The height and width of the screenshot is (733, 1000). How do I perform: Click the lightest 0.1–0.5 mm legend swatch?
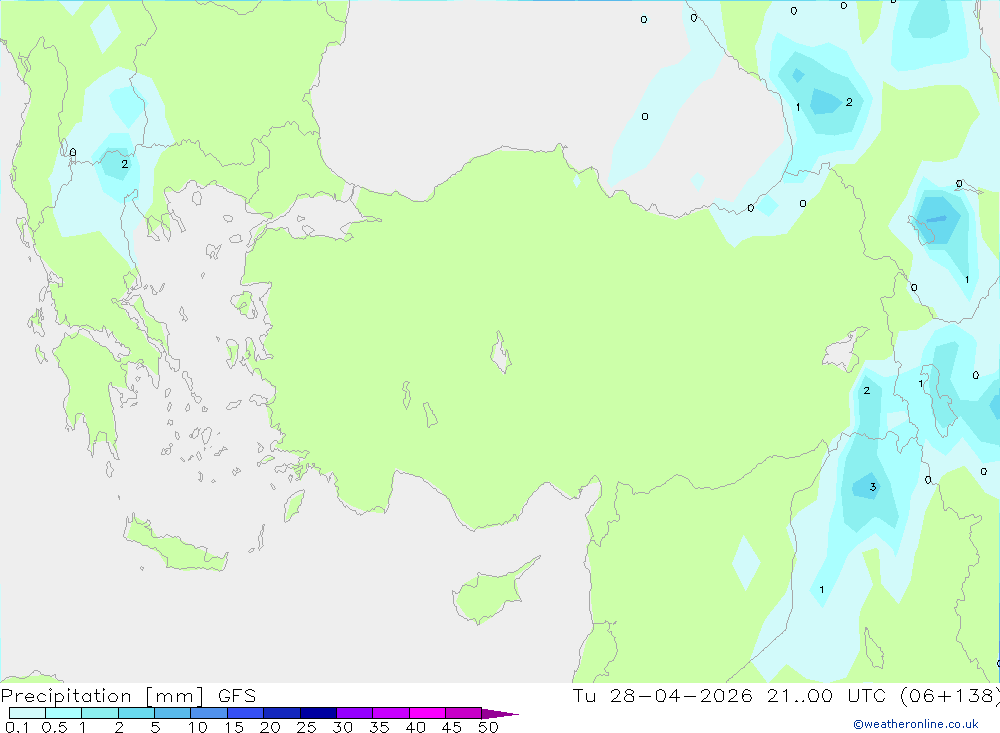pyautogui.click(x=27, y=713)
